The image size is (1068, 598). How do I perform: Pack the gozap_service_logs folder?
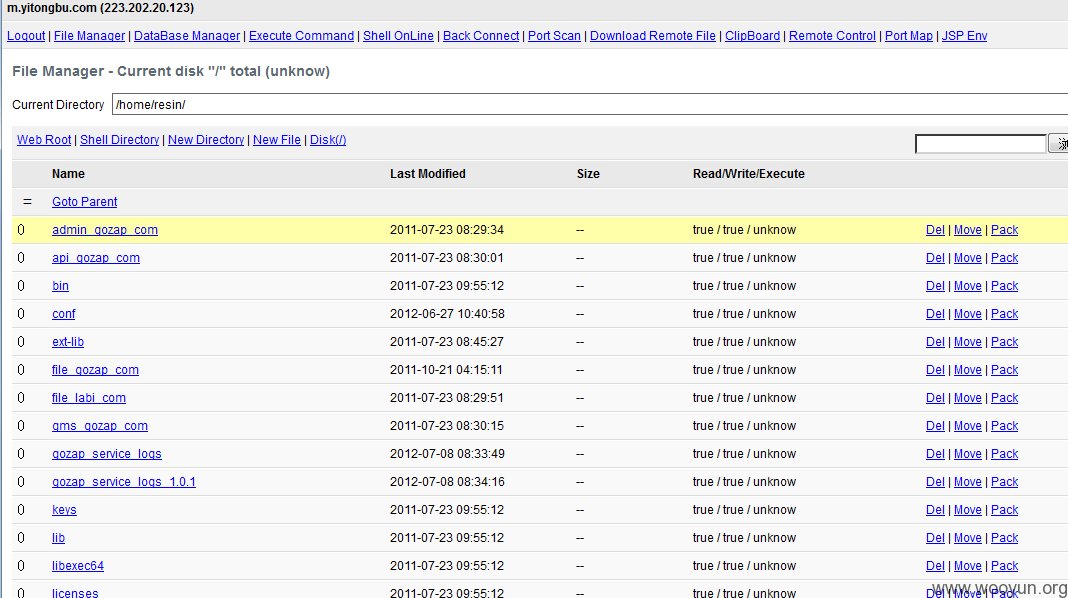tap(1004, 454)
